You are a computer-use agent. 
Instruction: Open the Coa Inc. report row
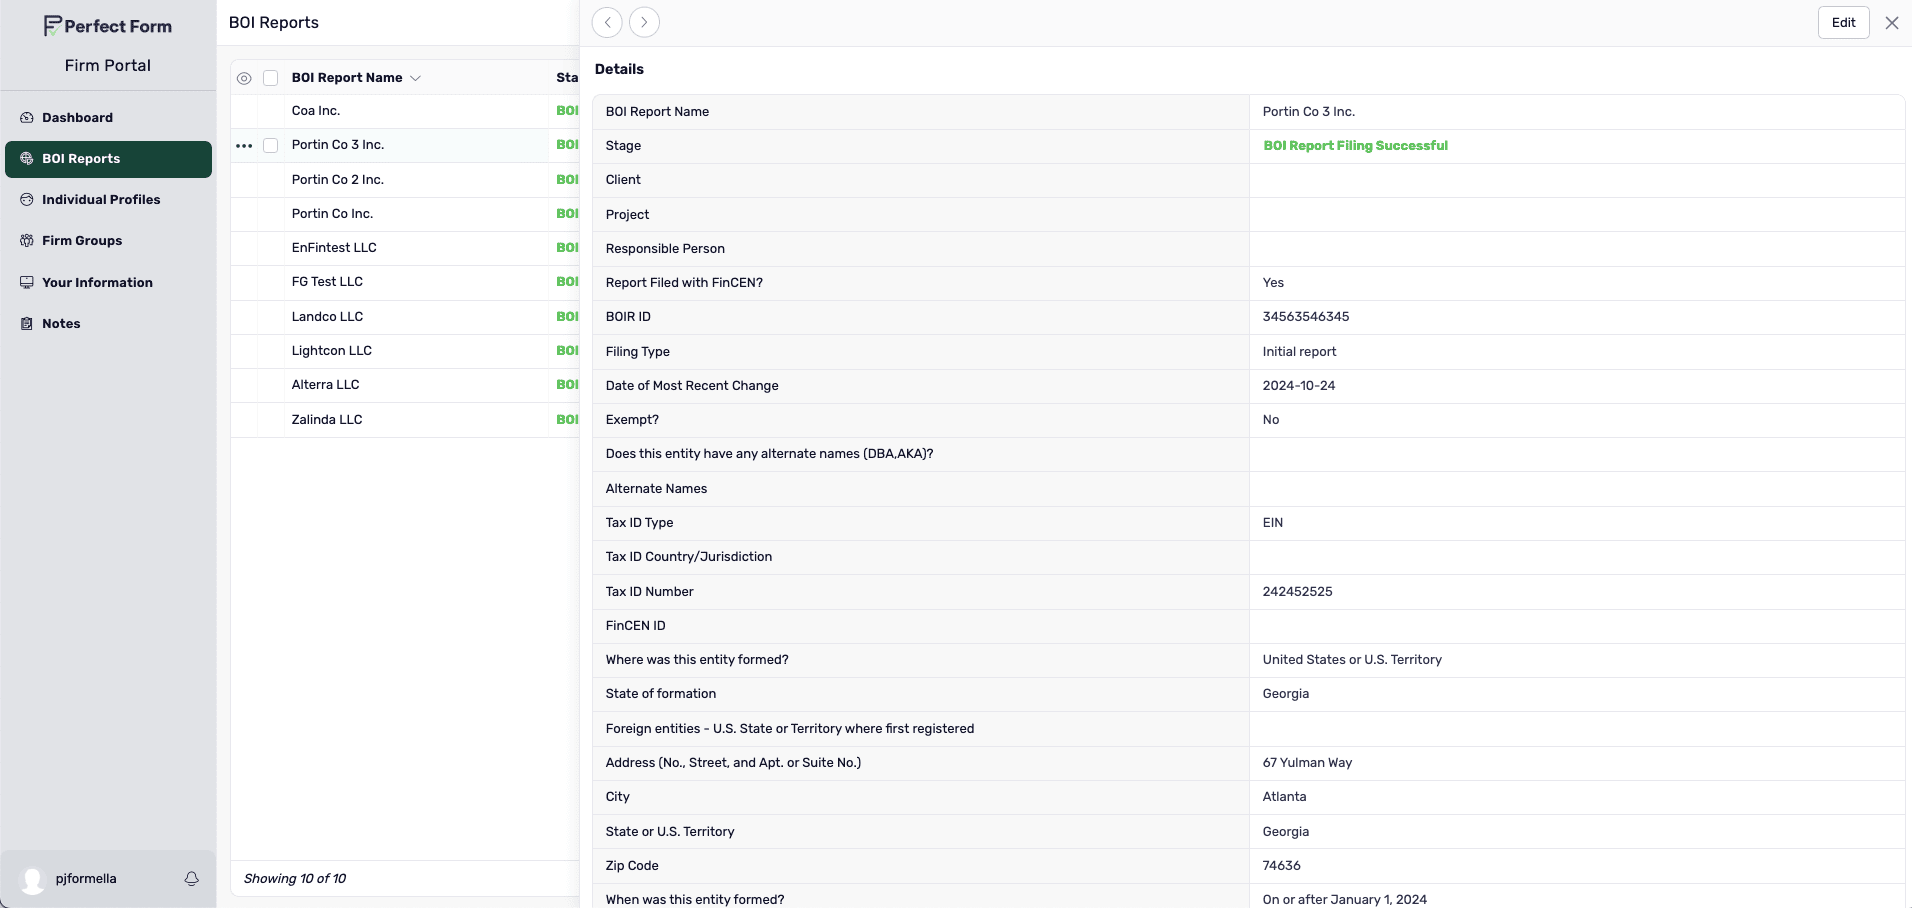point(405,111)
